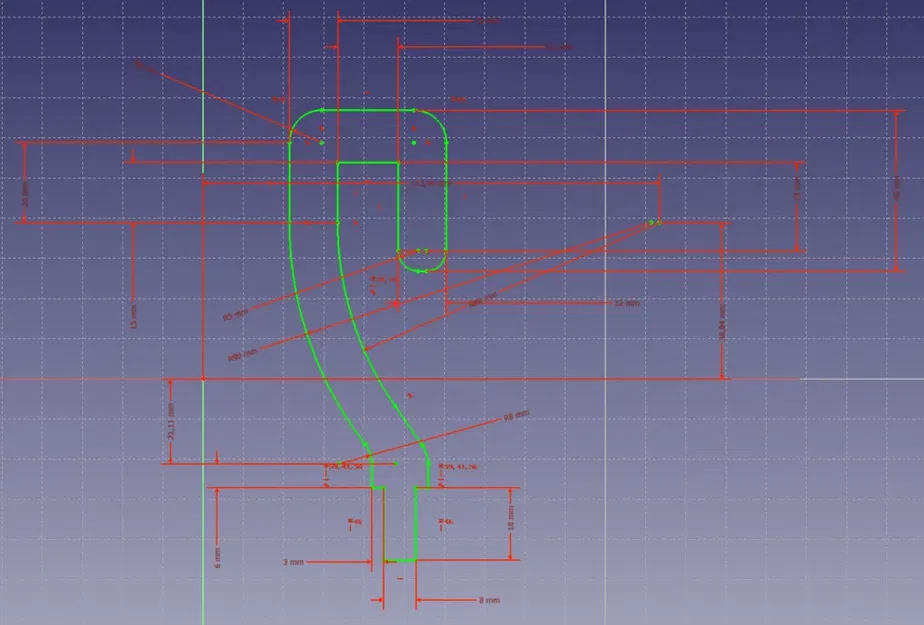Select the 12 mm dimension label
The image size is (924, 625).
pos(626,303)
